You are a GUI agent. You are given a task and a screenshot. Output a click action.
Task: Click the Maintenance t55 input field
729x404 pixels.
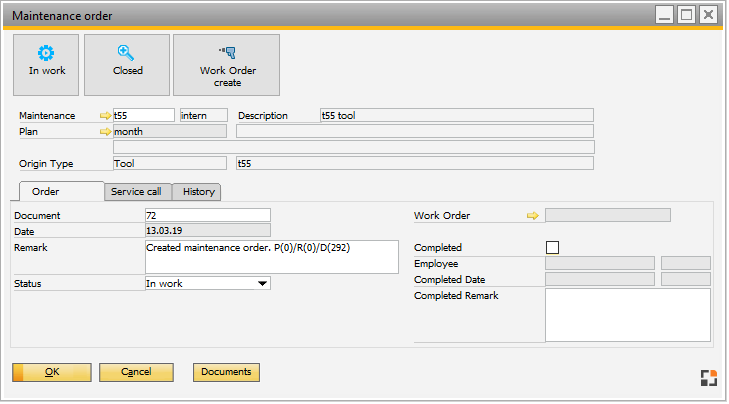click(x=144, y=116)
